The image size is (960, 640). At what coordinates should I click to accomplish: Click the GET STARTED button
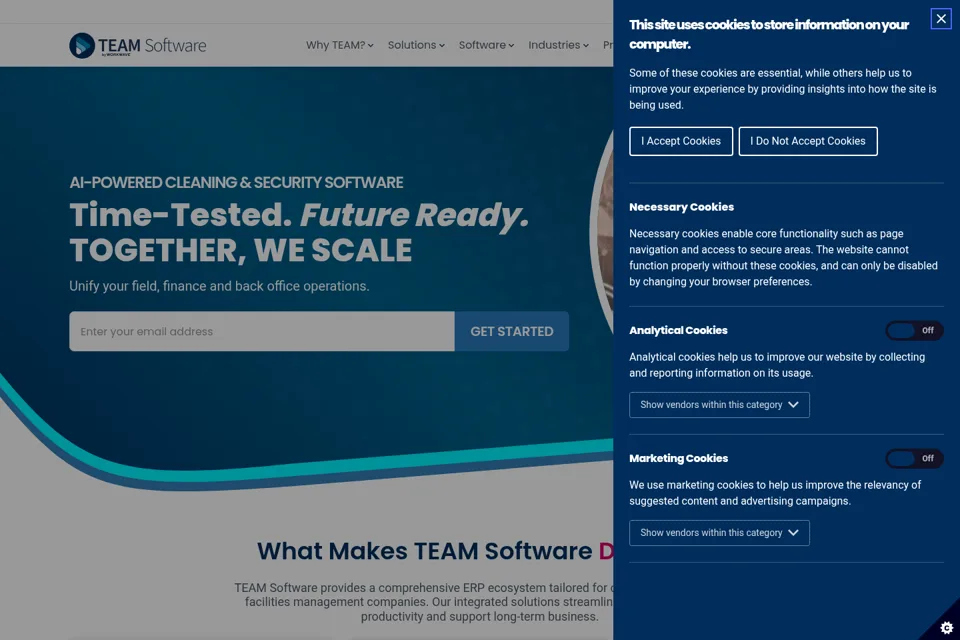coord(512,331)
